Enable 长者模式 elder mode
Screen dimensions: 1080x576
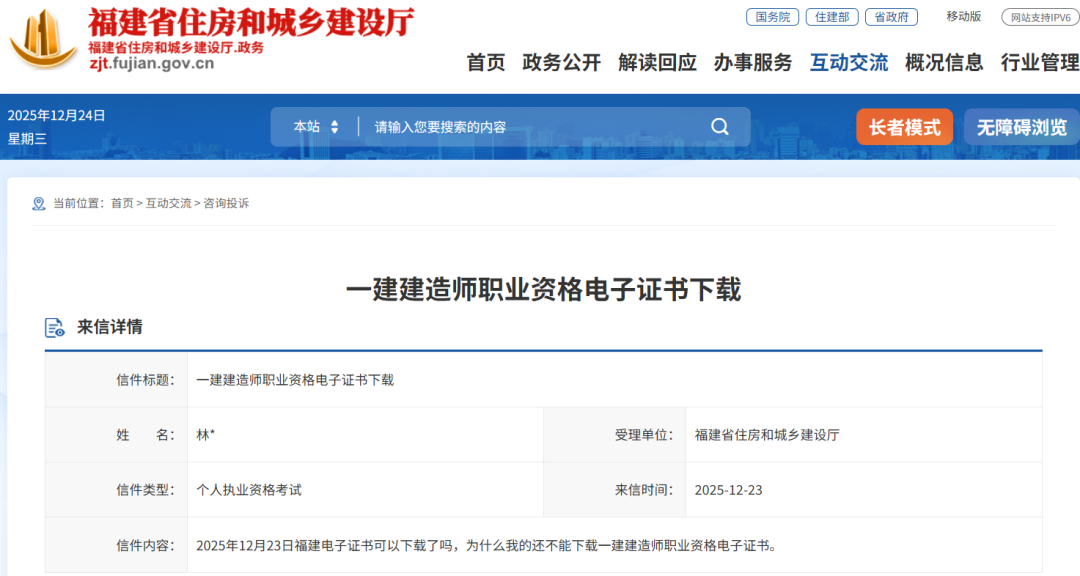point(904,127)
